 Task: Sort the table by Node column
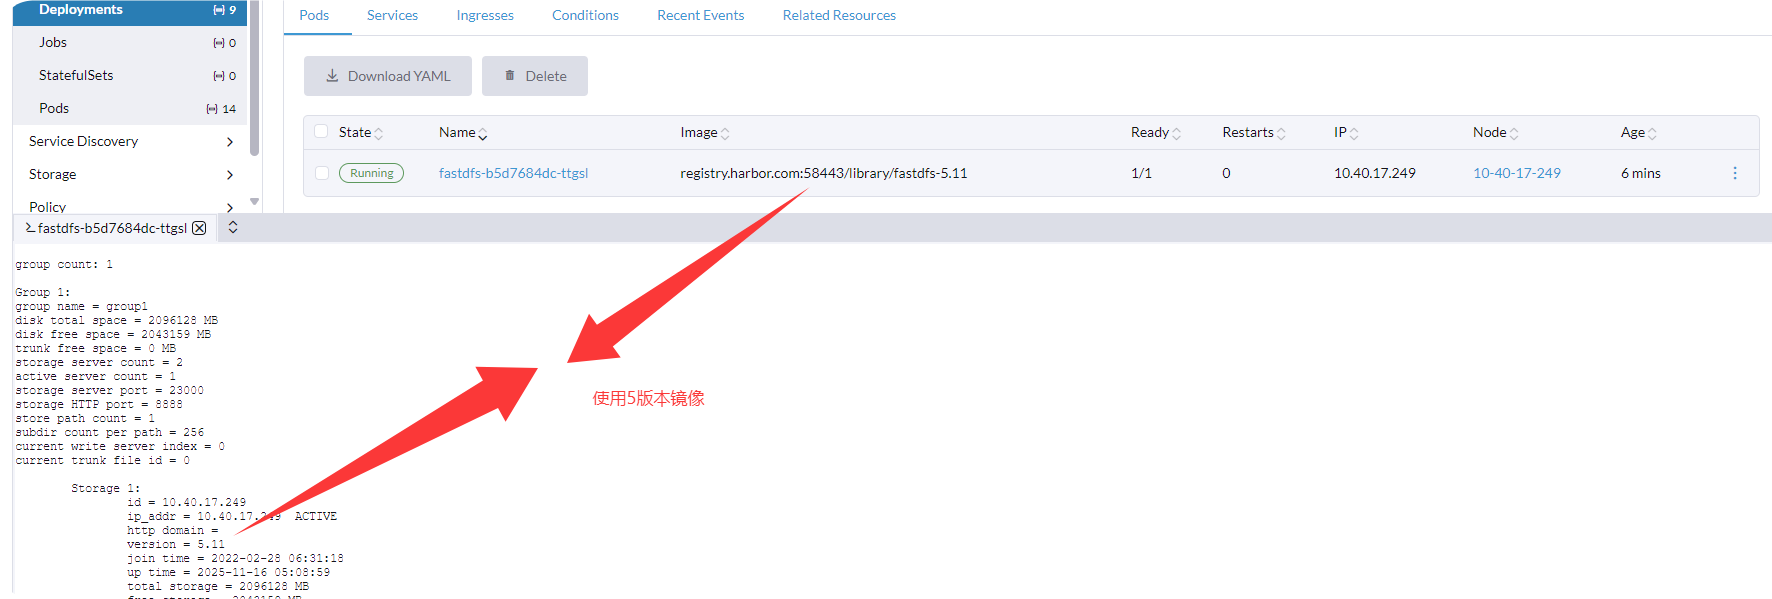pyautogui.click(x=1496, y=132)
